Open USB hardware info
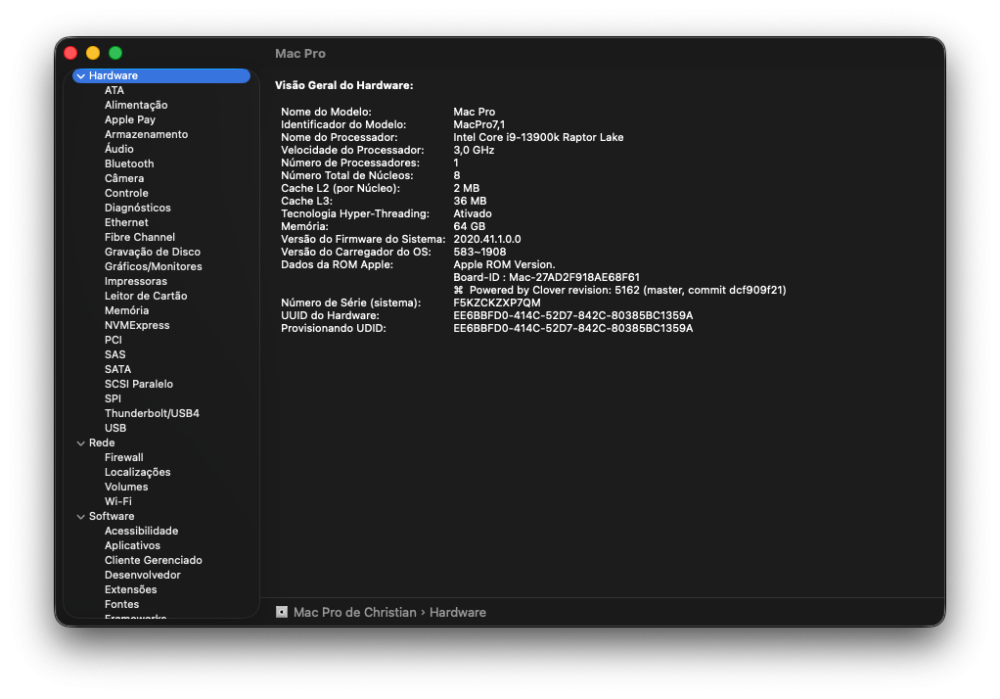 [115, 428]
